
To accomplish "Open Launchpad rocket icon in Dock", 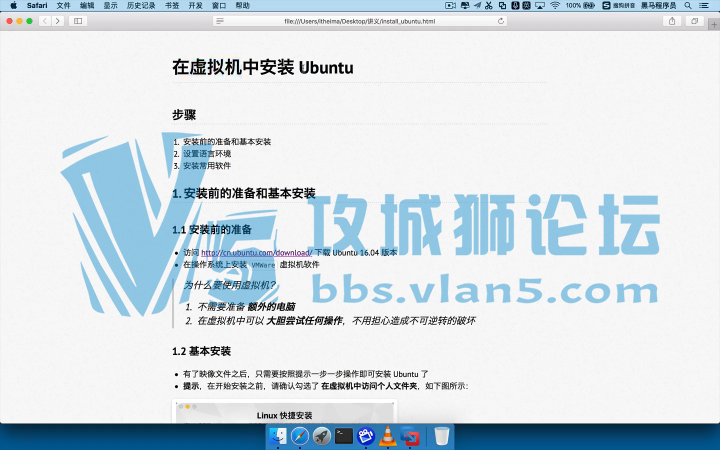I will click(321, 436).
